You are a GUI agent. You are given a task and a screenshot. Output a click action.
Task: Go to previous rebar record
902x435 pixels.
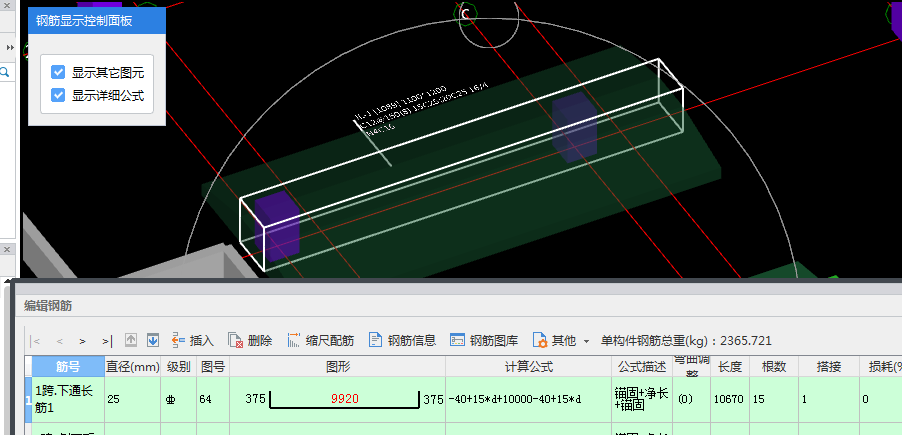[59, 341]
